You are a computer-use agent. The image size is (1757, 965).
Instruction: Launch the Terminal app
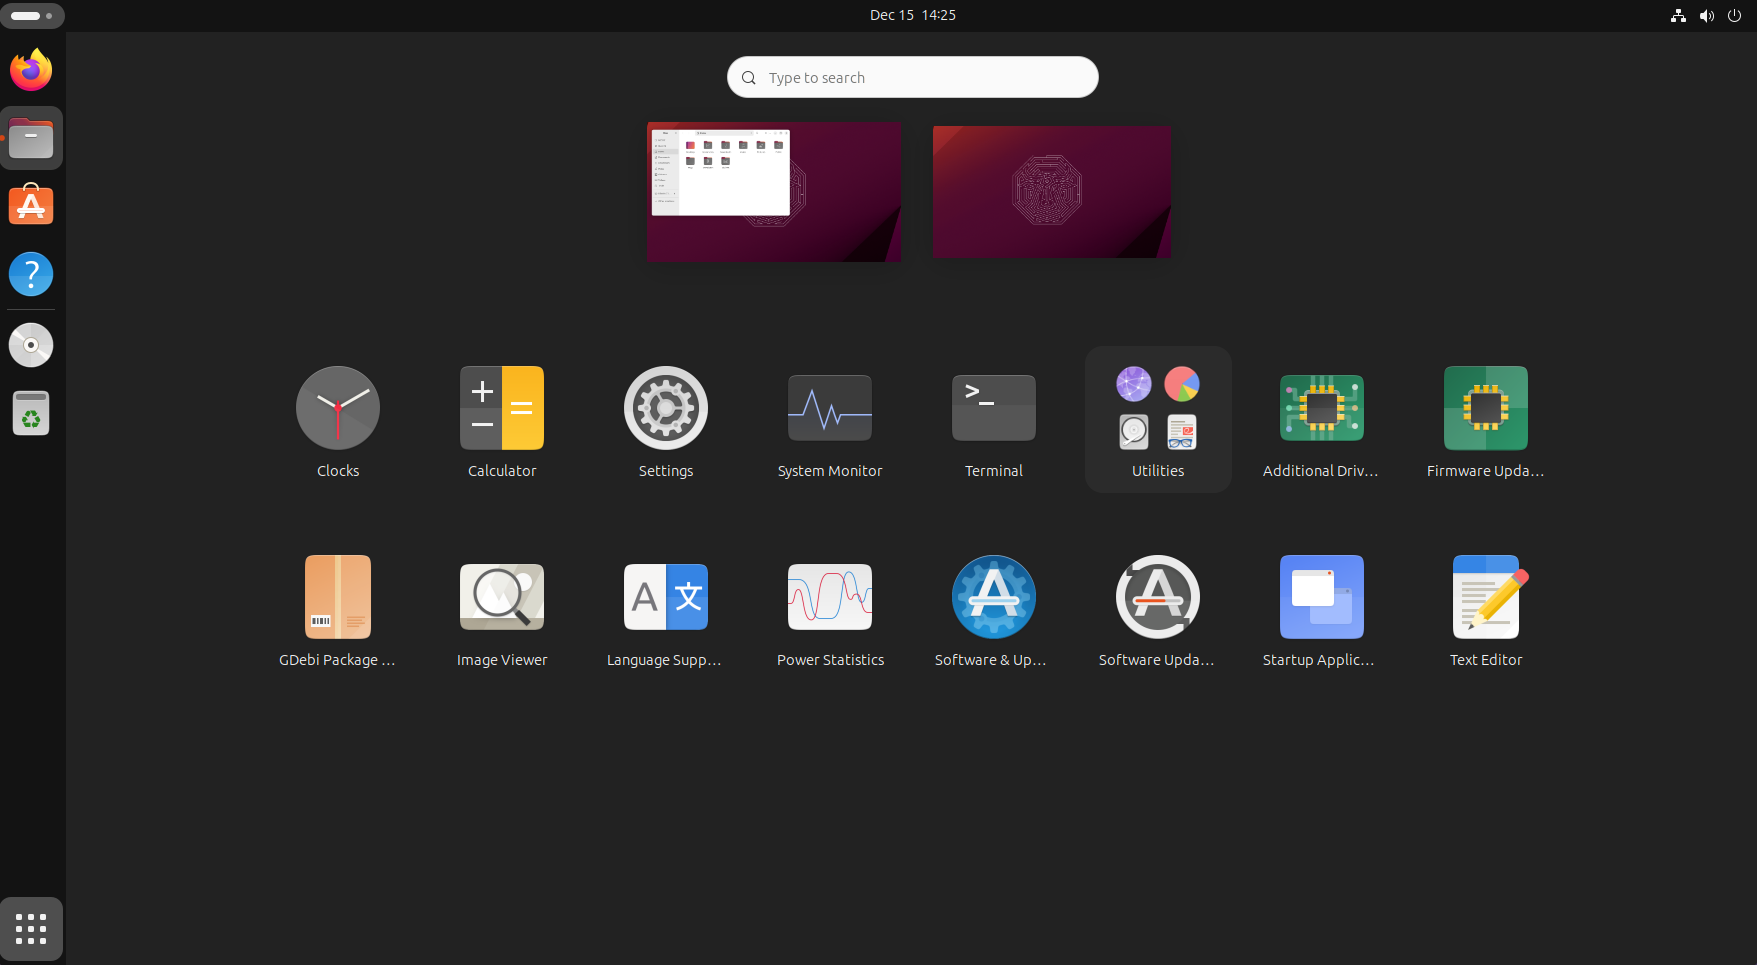994,408
